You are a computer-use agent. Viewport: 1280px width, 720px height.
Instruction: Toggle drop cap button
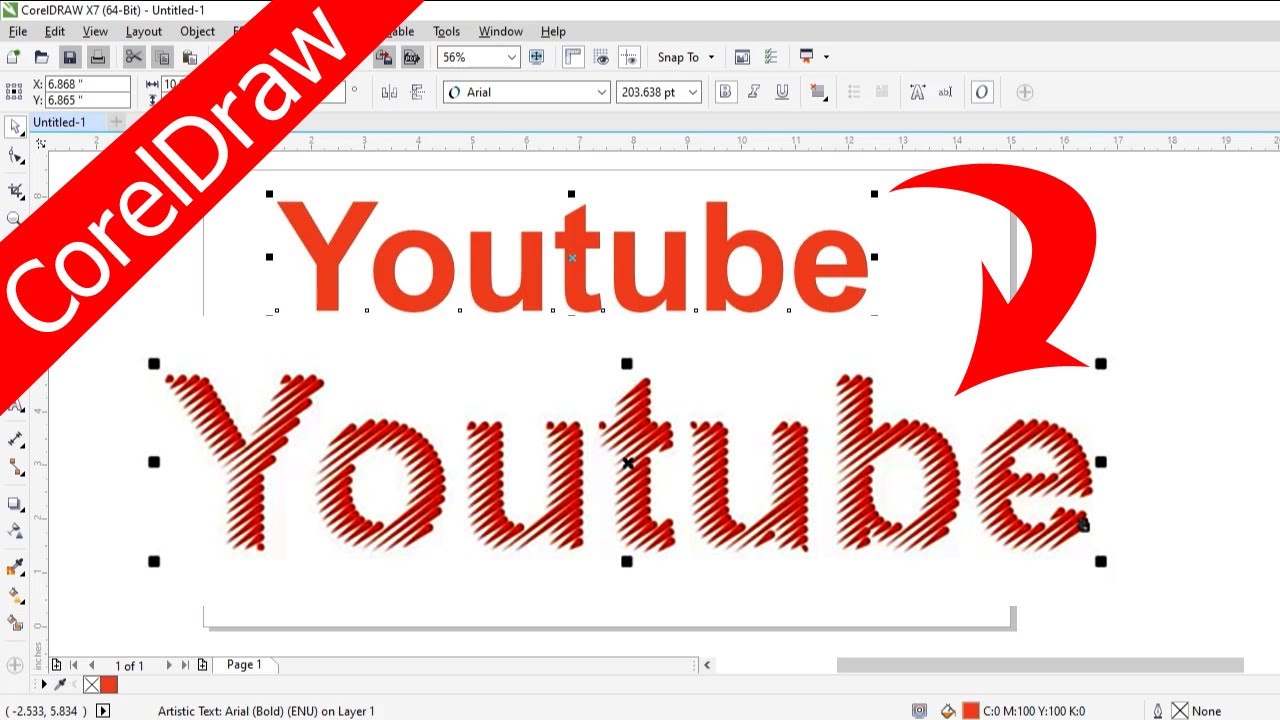pyautogui.click(x=882, y=92)
